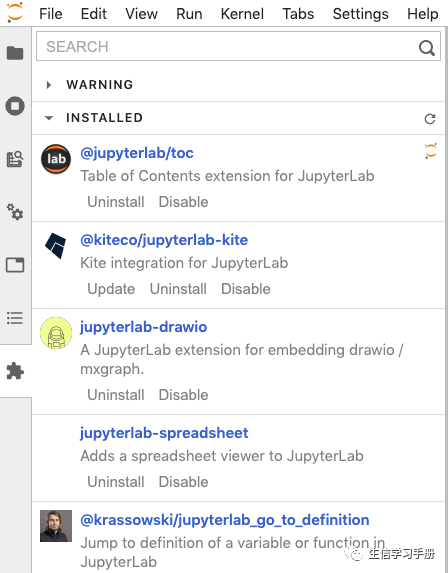Click the JupyterLab logo icon

15,12
